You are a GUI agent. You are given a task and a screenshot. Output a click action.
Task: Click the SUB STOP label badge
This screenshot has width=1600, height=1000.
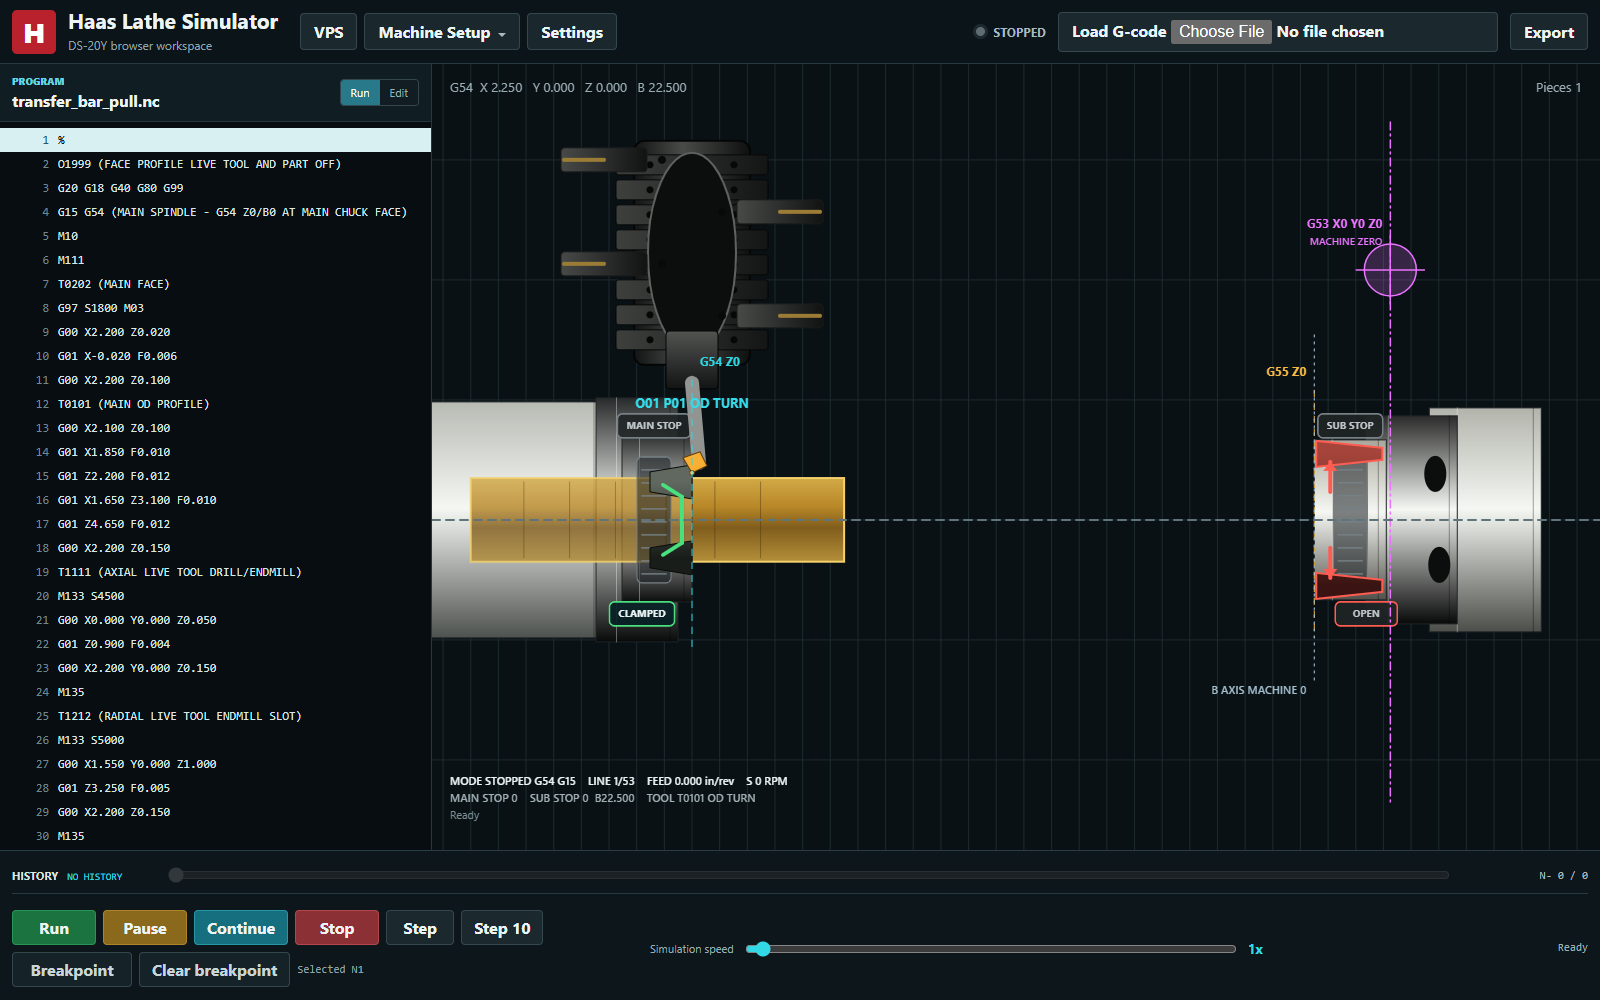1350,425
